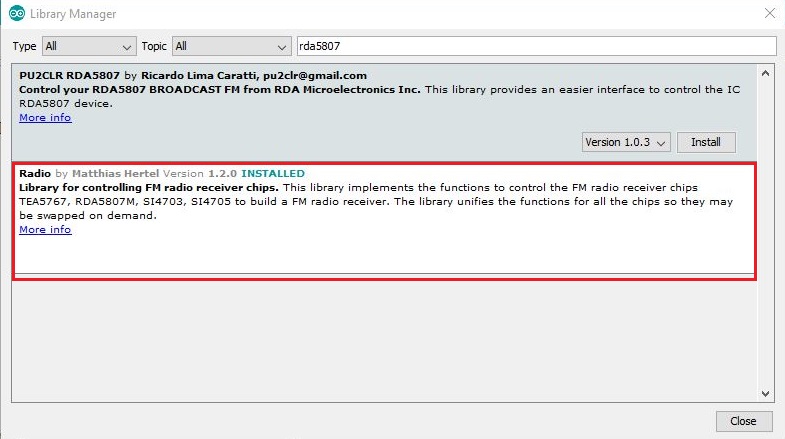Select Version 1.0.3 dropdown for PU2CLR library
The image size is (785, 439).
[x=626, y=142]
